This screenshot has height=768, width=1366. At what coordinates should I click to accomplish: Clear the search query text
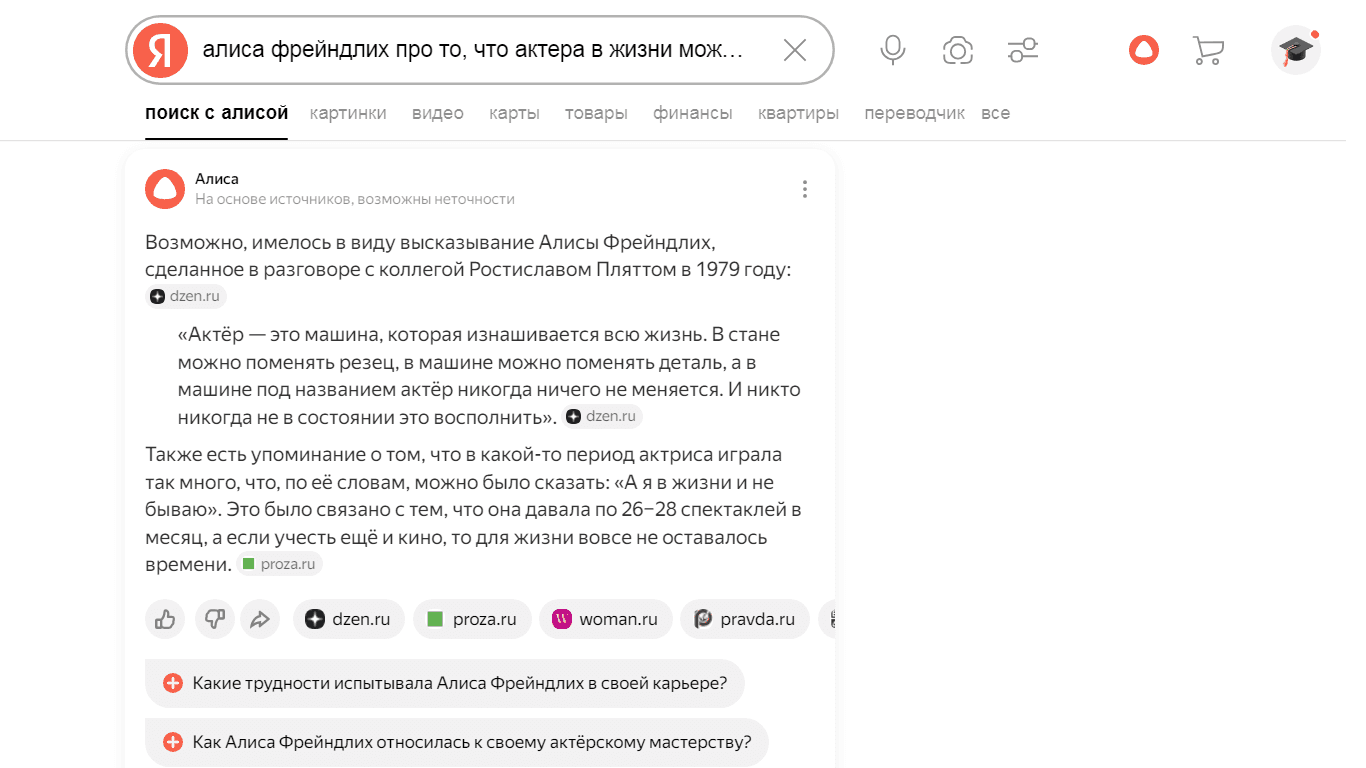(794, 50)
